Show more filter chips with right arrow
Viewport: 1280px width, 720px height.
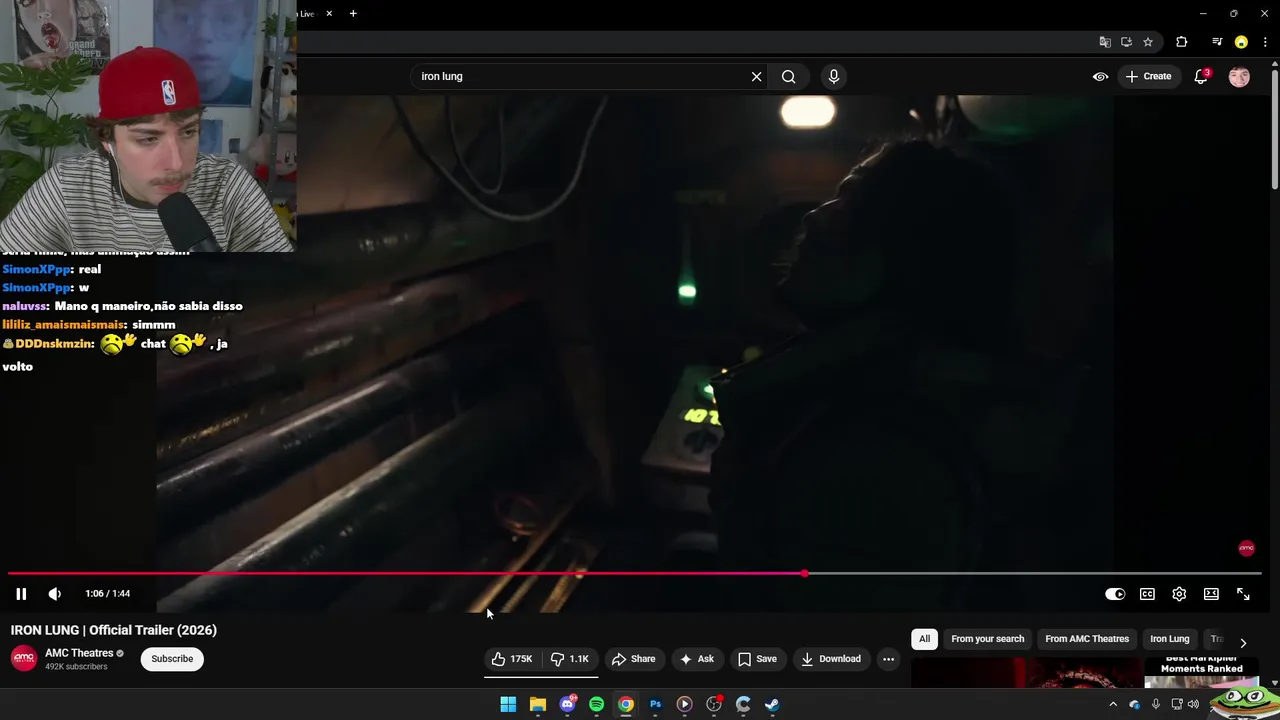1243,642
